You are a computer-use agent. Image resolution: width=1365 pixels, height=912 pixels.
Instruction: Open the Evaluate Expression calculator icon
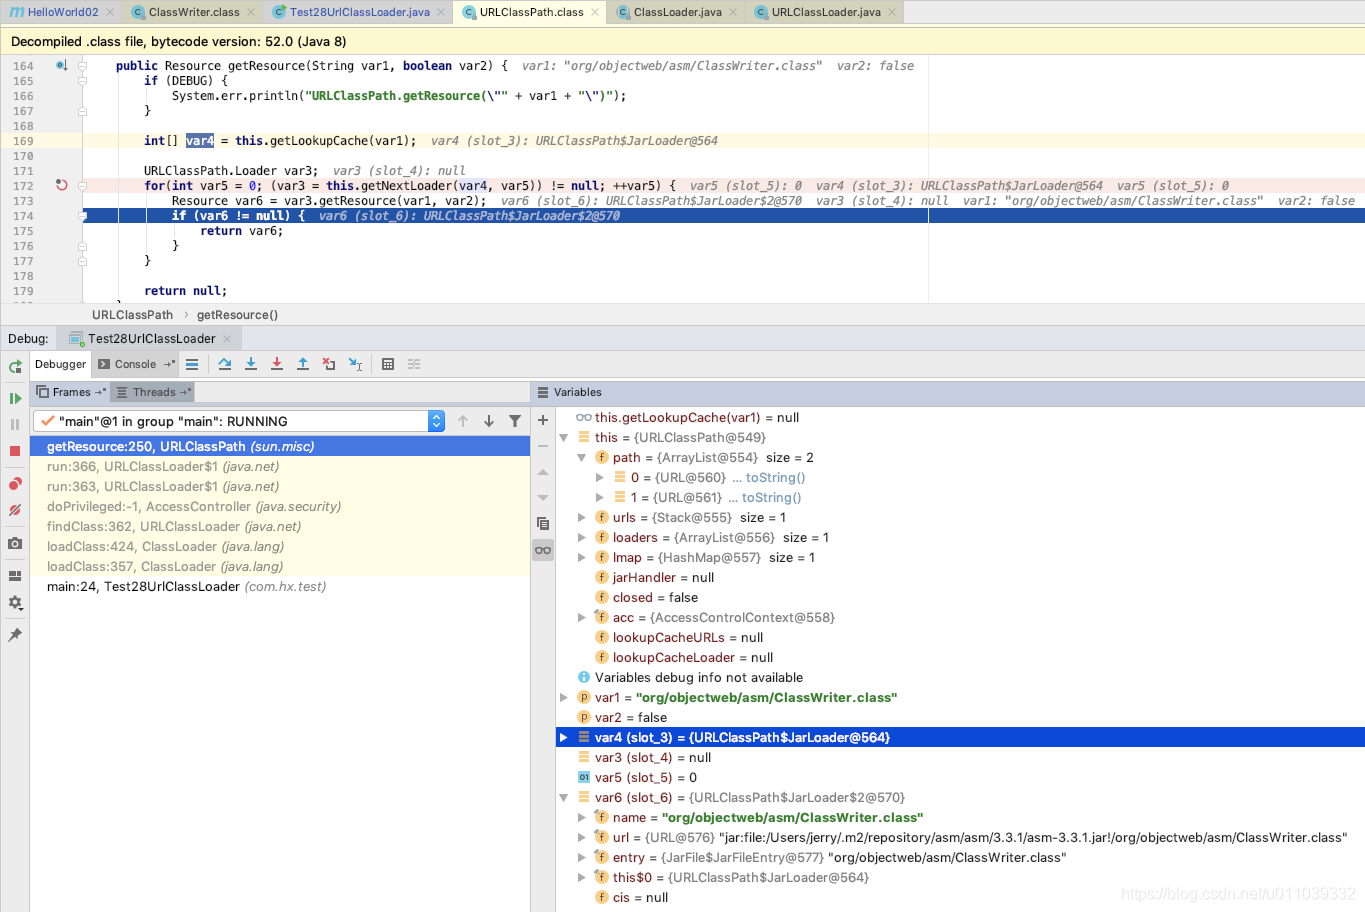click(x=388, y=364)
